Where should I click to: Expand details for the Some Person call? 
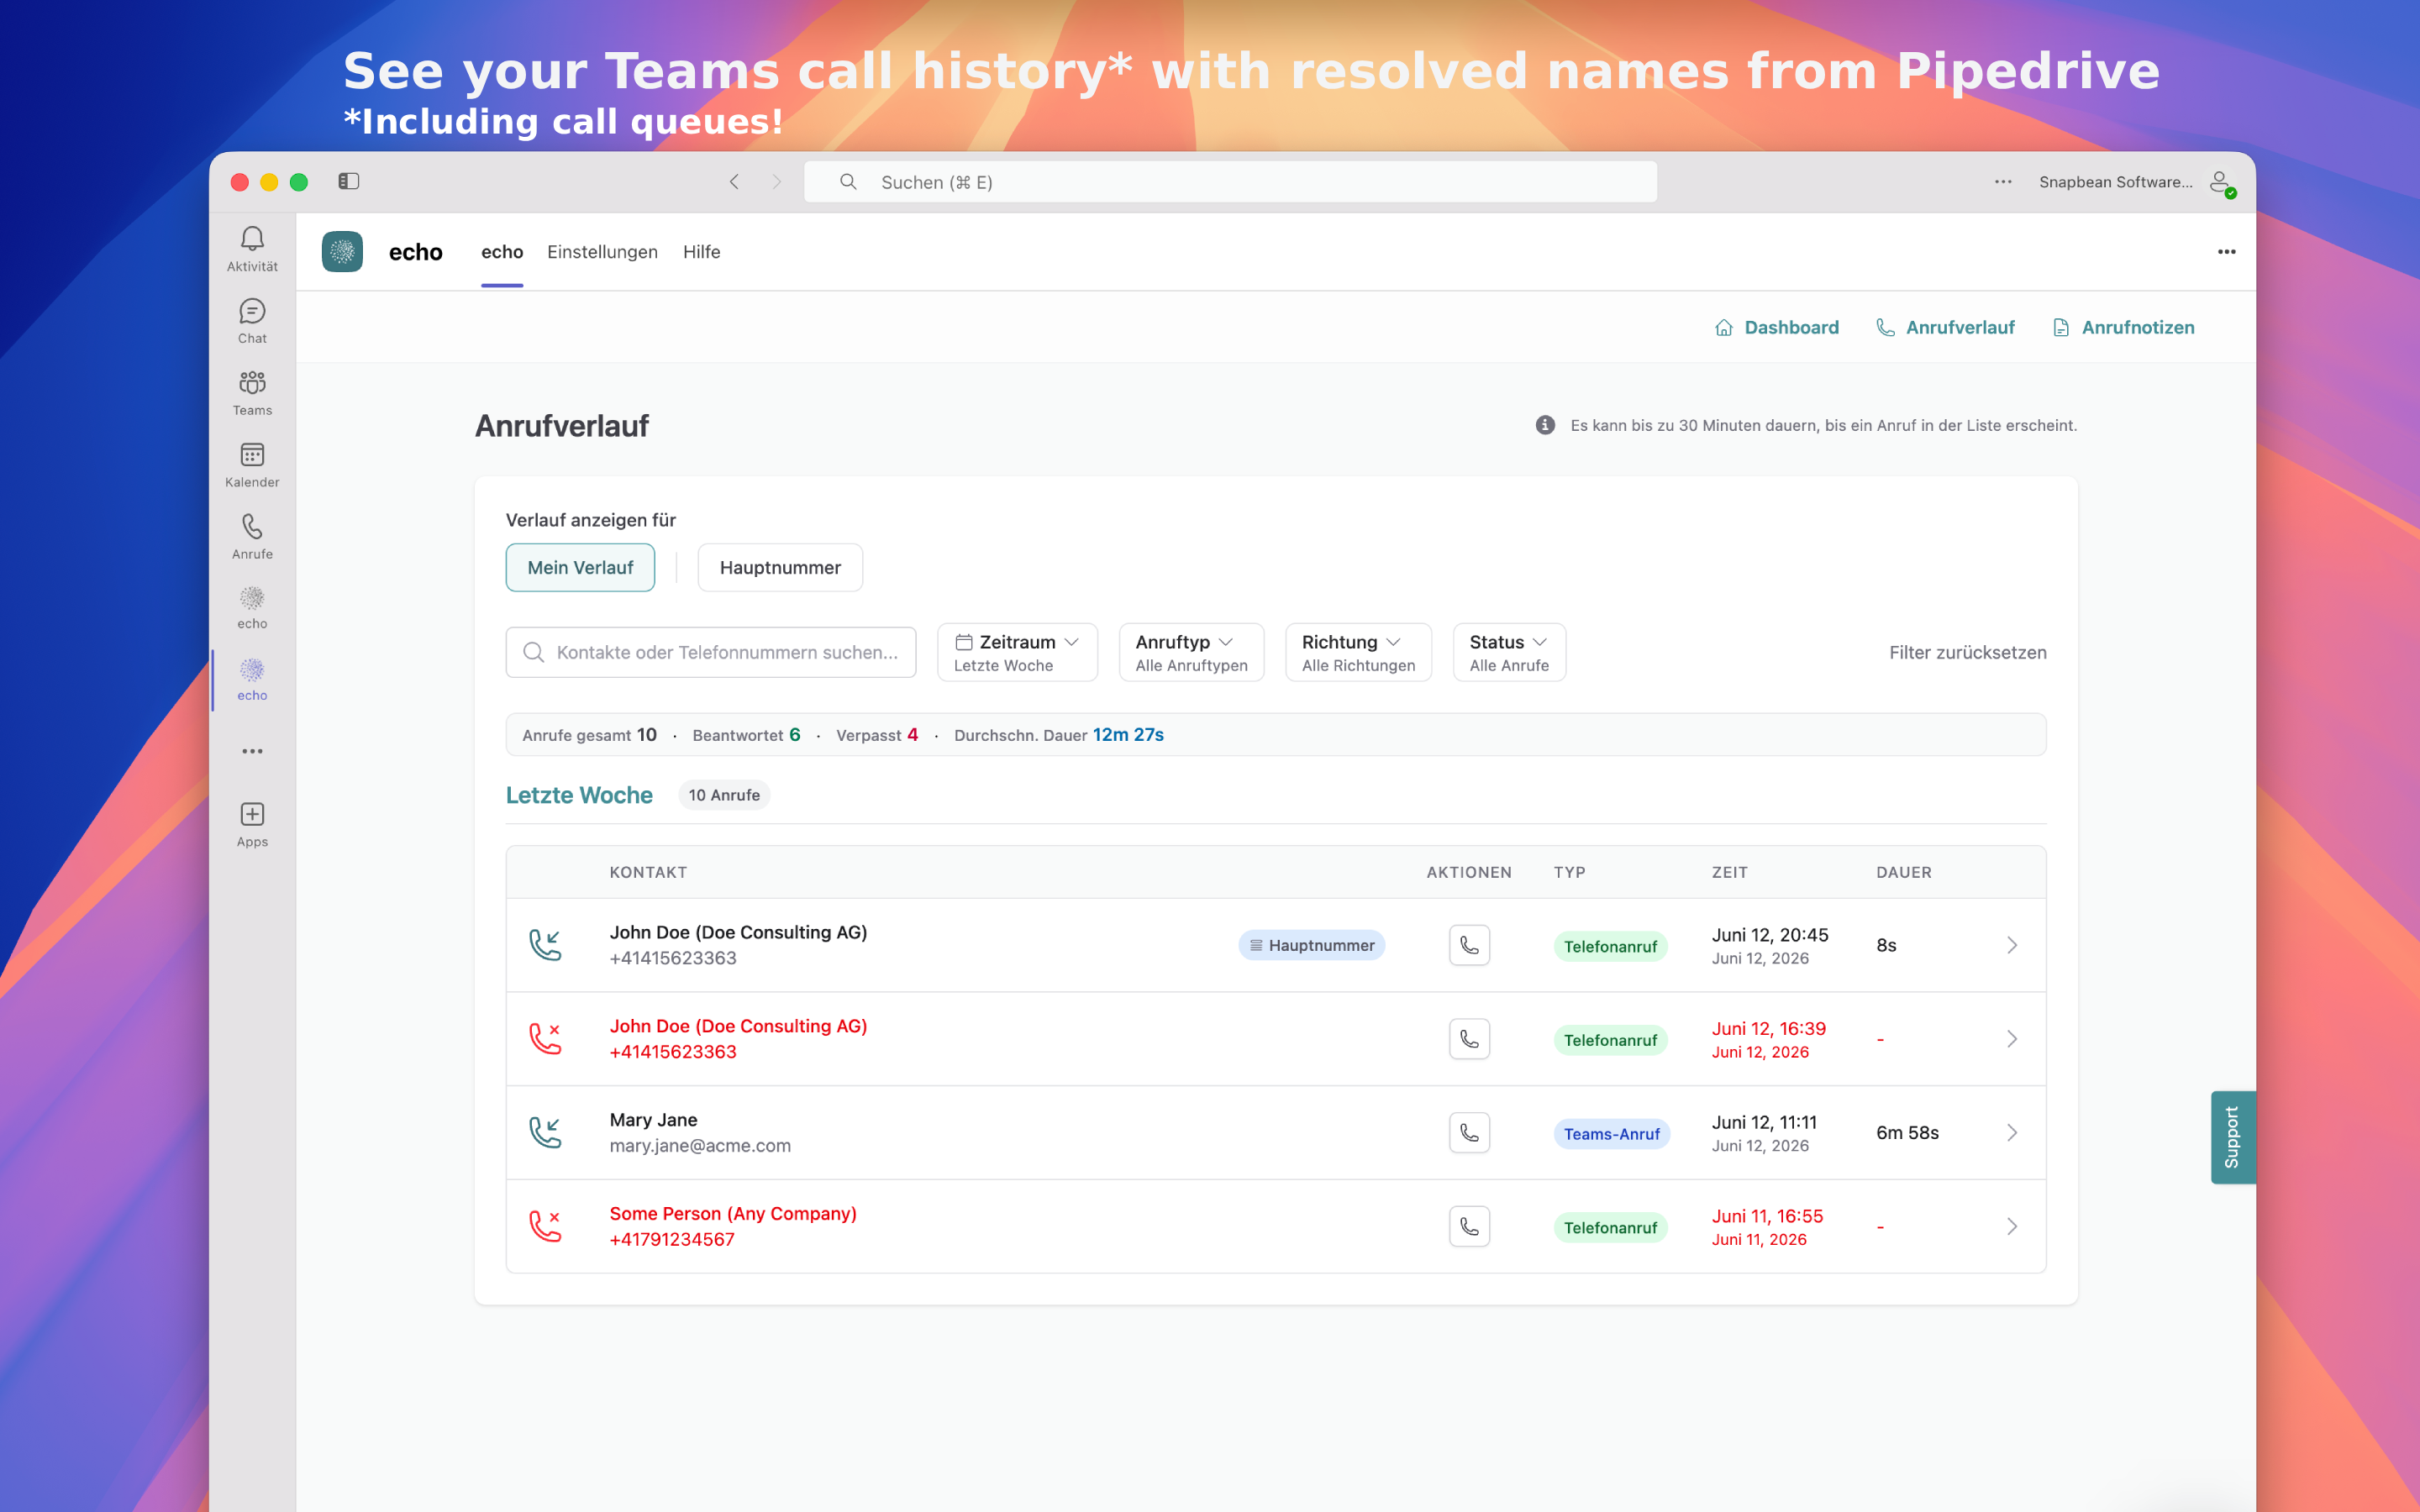[2012, 1226]
